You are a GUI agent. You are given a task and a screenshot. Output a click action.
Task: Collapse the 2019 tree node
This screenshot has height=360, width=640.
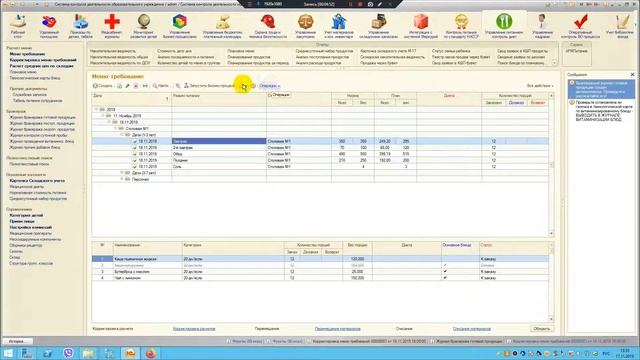coord(97,109)
